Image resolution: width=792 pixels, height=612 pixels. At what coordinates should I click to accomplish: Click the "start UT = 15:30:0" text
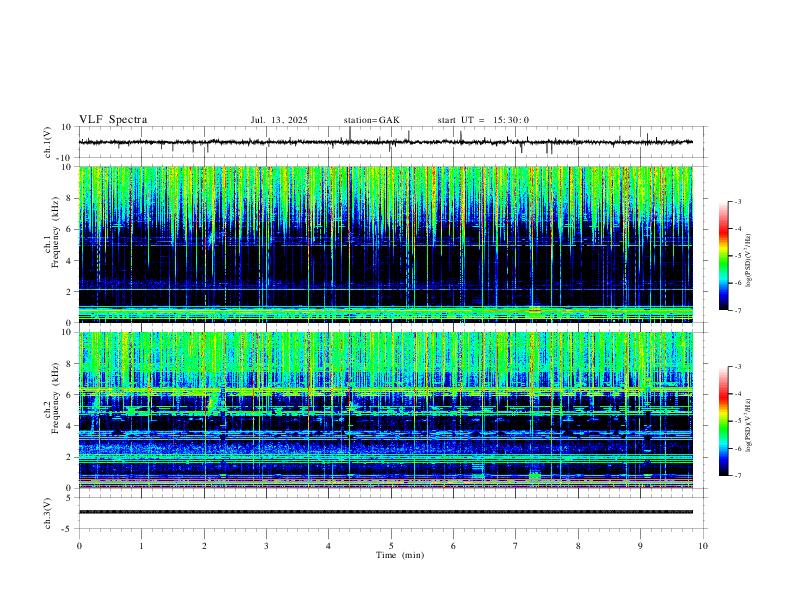pyautogui.click(x=483, y=120)
